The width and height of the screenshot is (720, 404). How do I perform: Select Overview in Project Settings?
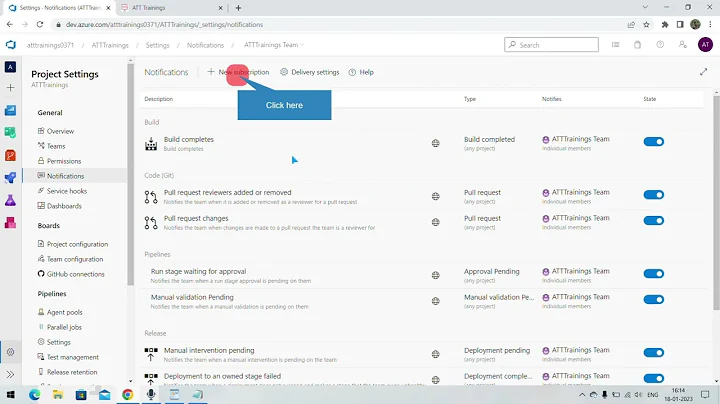click(60, 131)
